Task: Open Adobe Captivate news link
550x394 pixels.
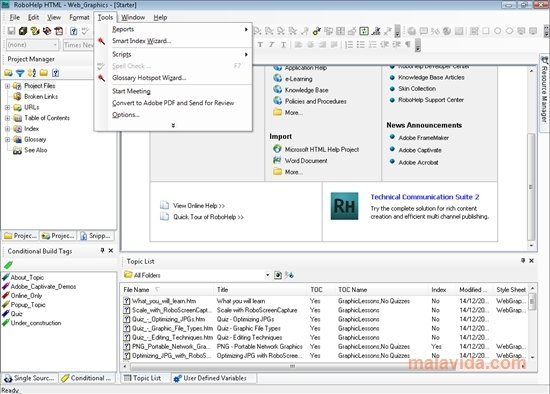Action: pos(420,150)
